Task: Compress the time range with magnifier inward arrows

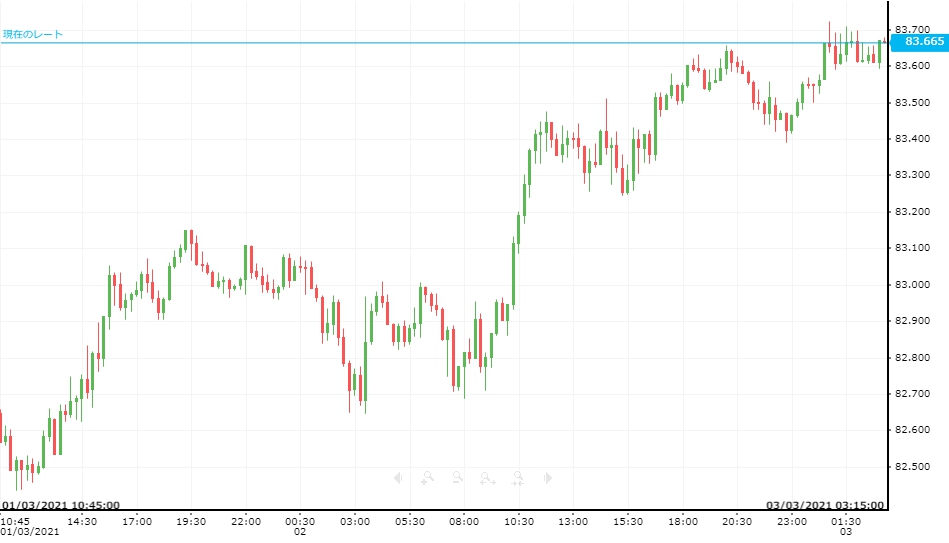Action: coord(518,479)
